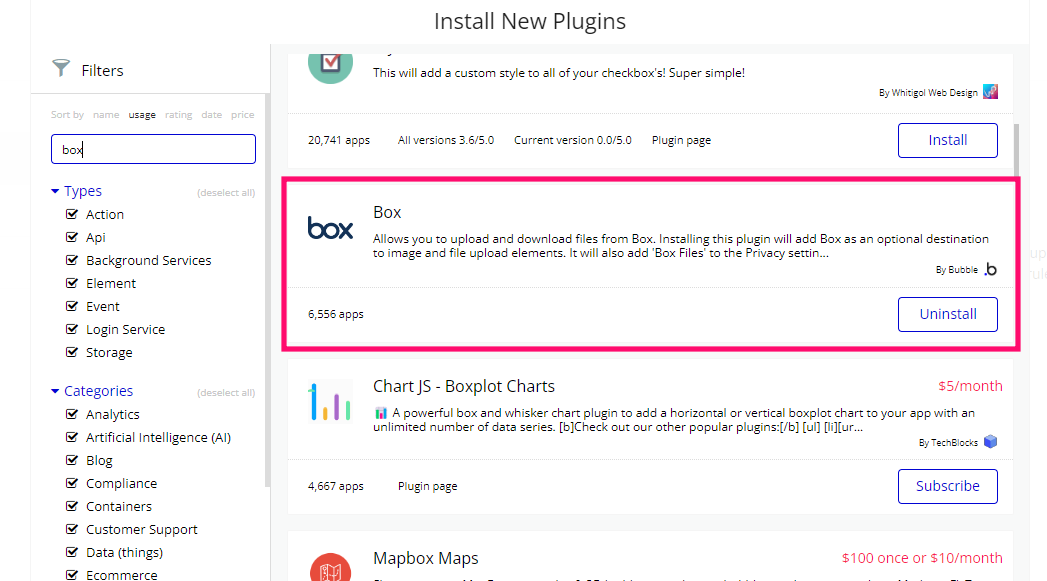
Task: Sort plugins by name
Action: click(106, 115)
